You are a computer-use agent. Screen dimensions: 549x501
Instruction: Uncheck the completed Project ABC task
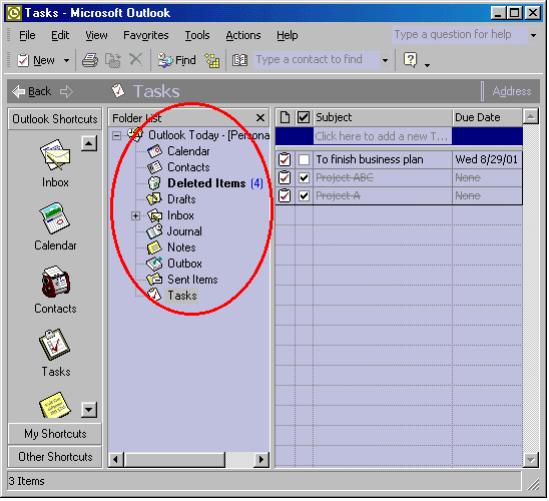(x=304, y=178)
